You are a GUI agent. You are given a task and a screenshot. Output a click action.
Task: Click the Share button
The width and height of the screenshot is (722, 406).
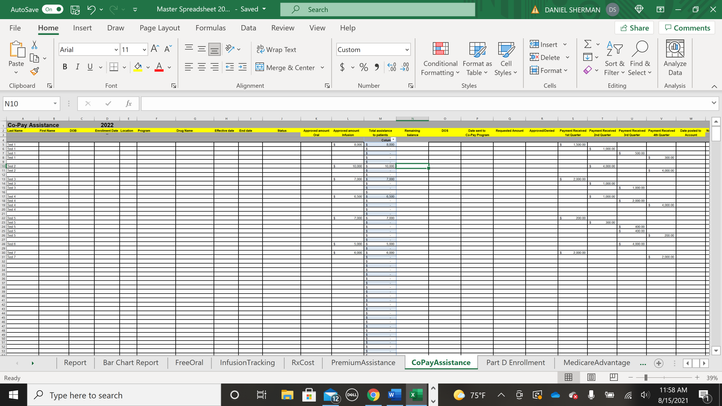[x=634, y=28]
